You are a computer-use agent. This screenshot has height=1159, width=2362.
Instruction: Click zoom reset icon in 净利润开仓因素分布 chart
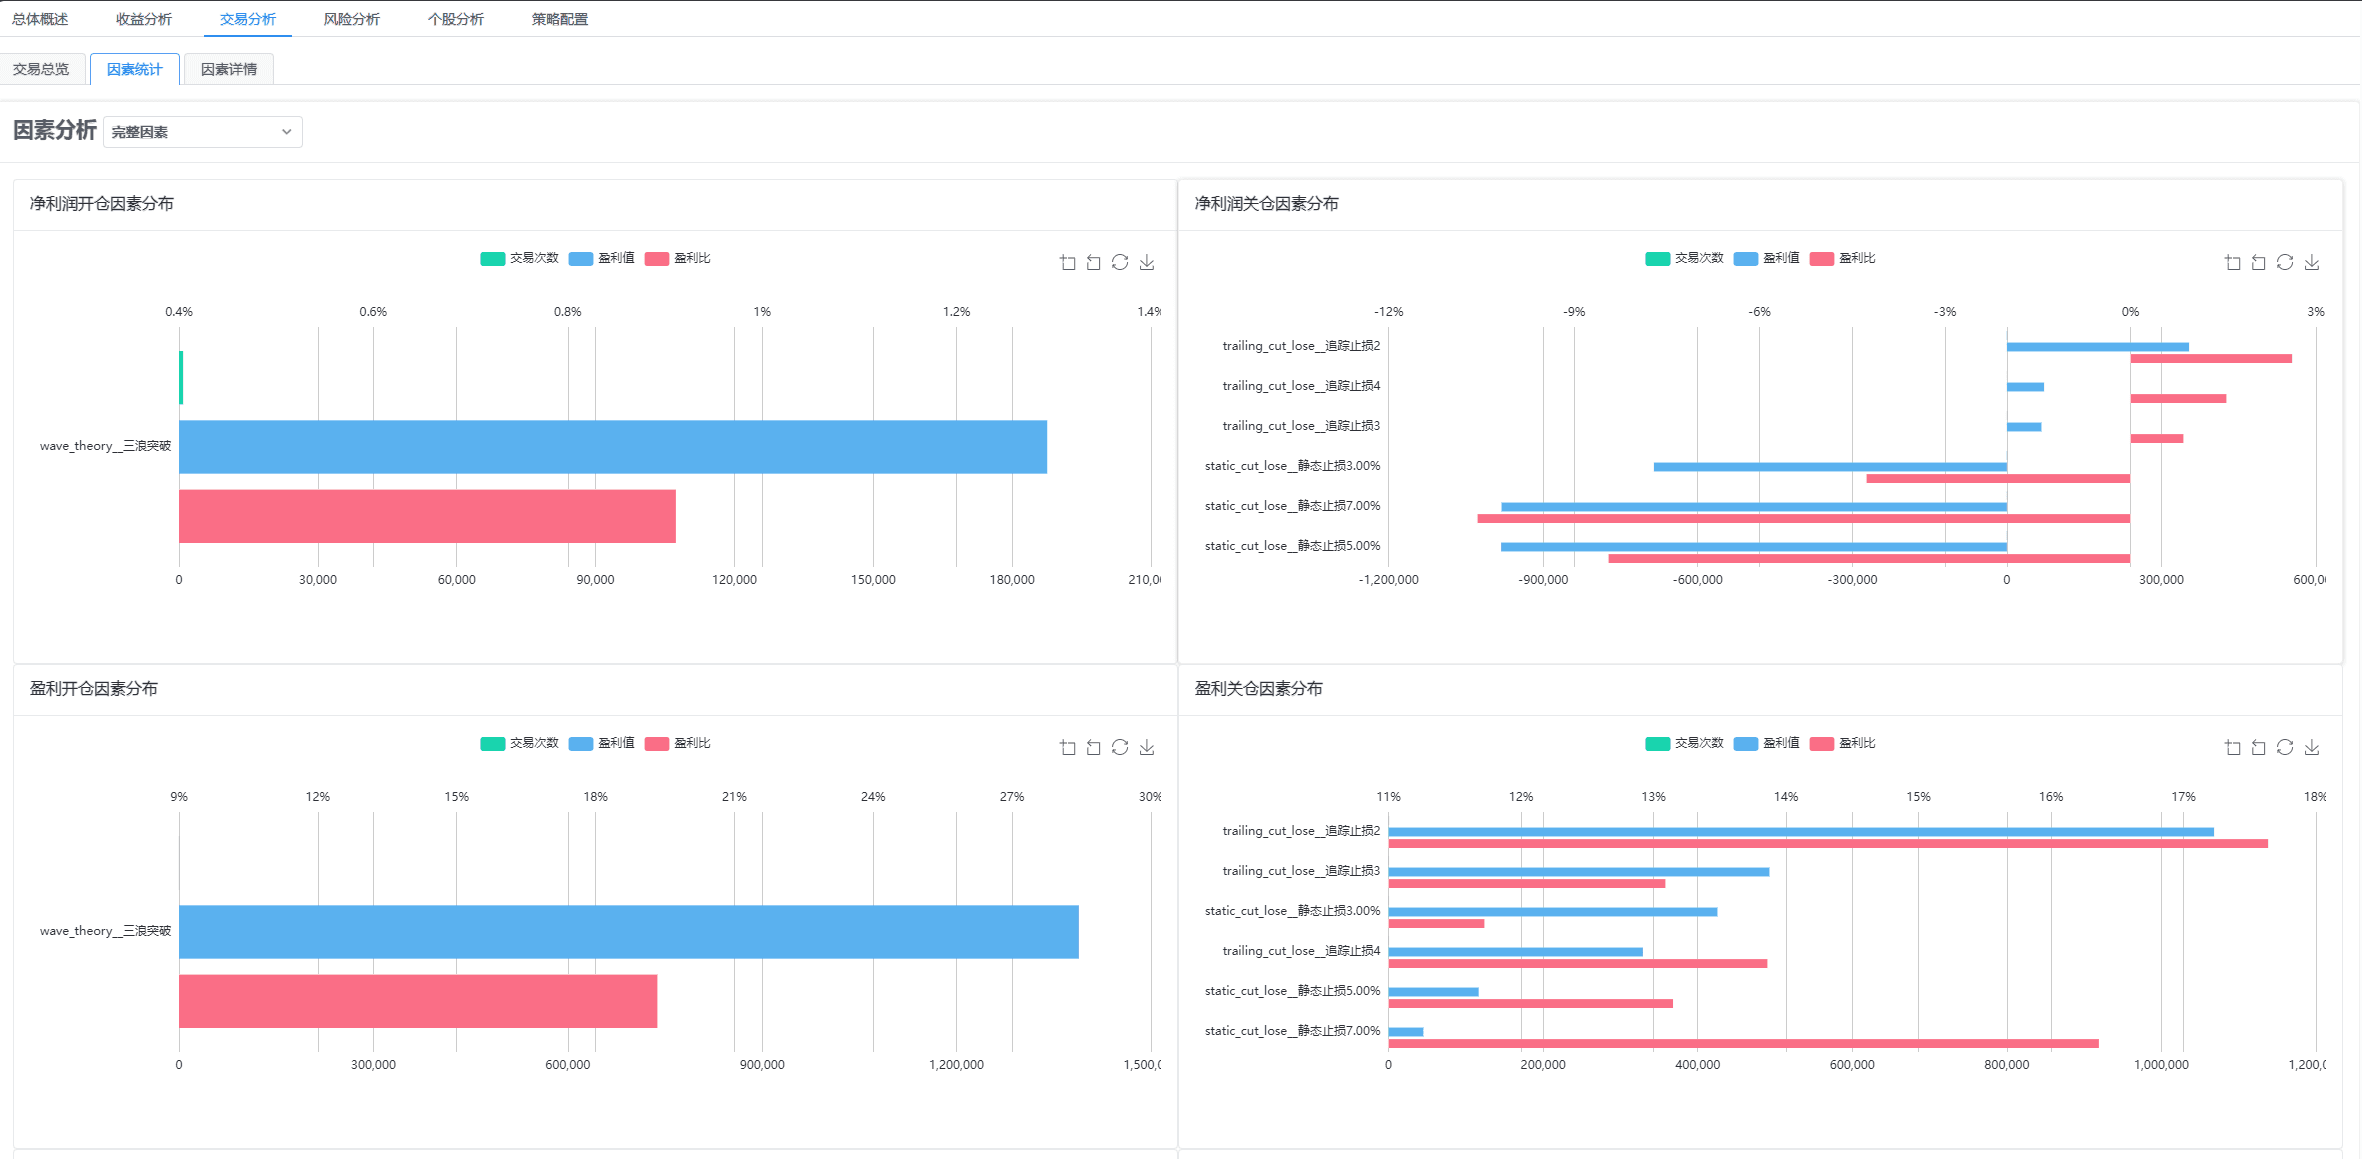[1094, 262]
